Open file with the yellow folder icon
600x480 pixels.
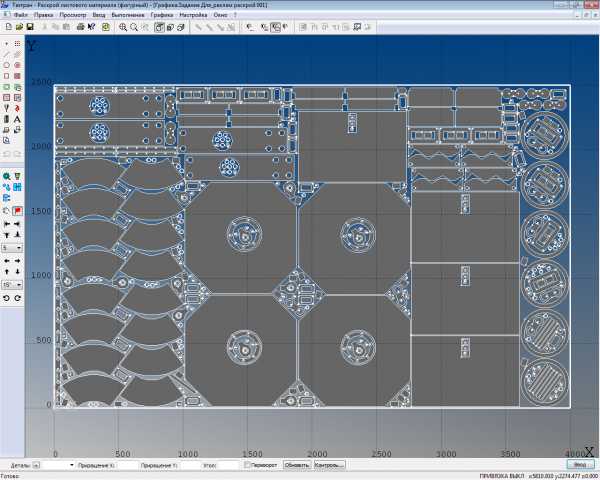click(x=19, y=27)
